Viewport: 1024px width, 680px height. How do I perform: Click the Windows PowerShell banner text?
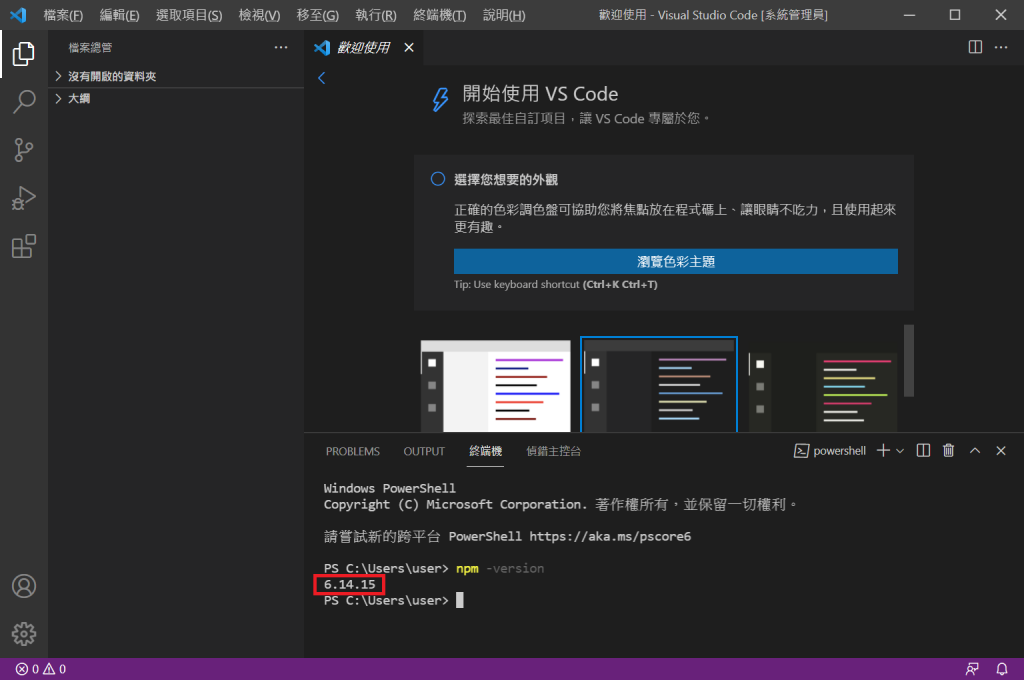coord(389,488)
